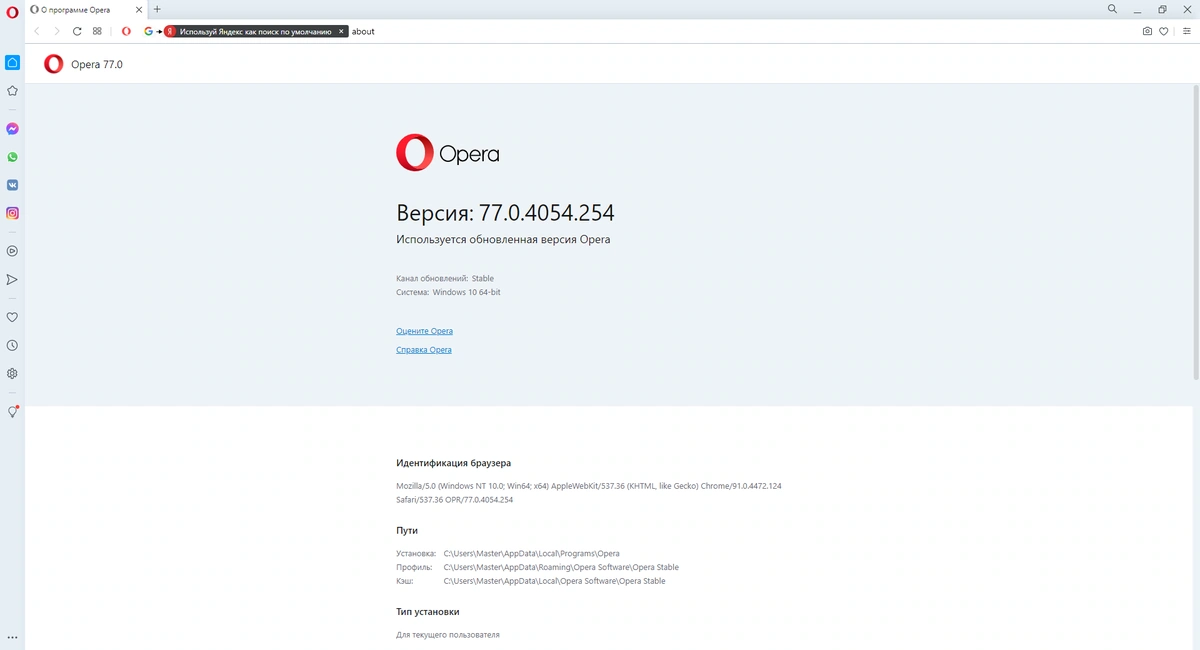Go back to previous page
1200x650 pixels.
coord(37,31)
